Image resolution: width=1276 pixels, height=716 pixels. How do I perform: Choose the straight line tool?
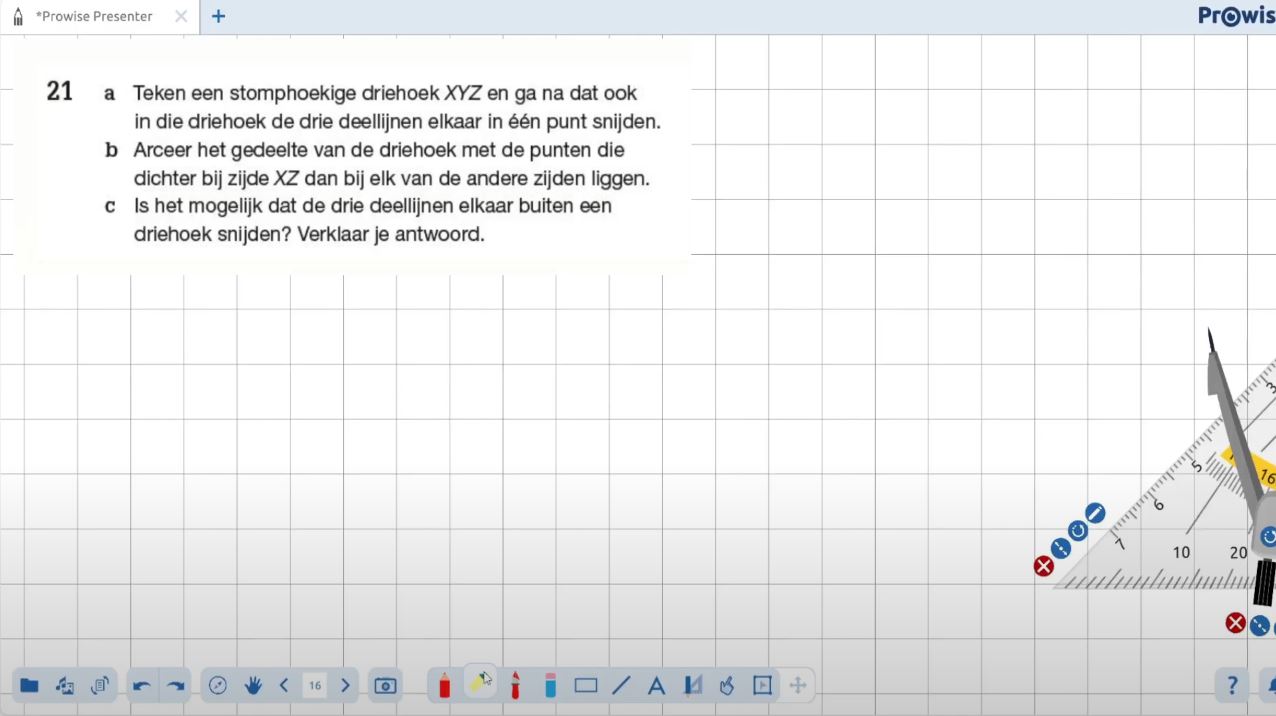(621, 685)
